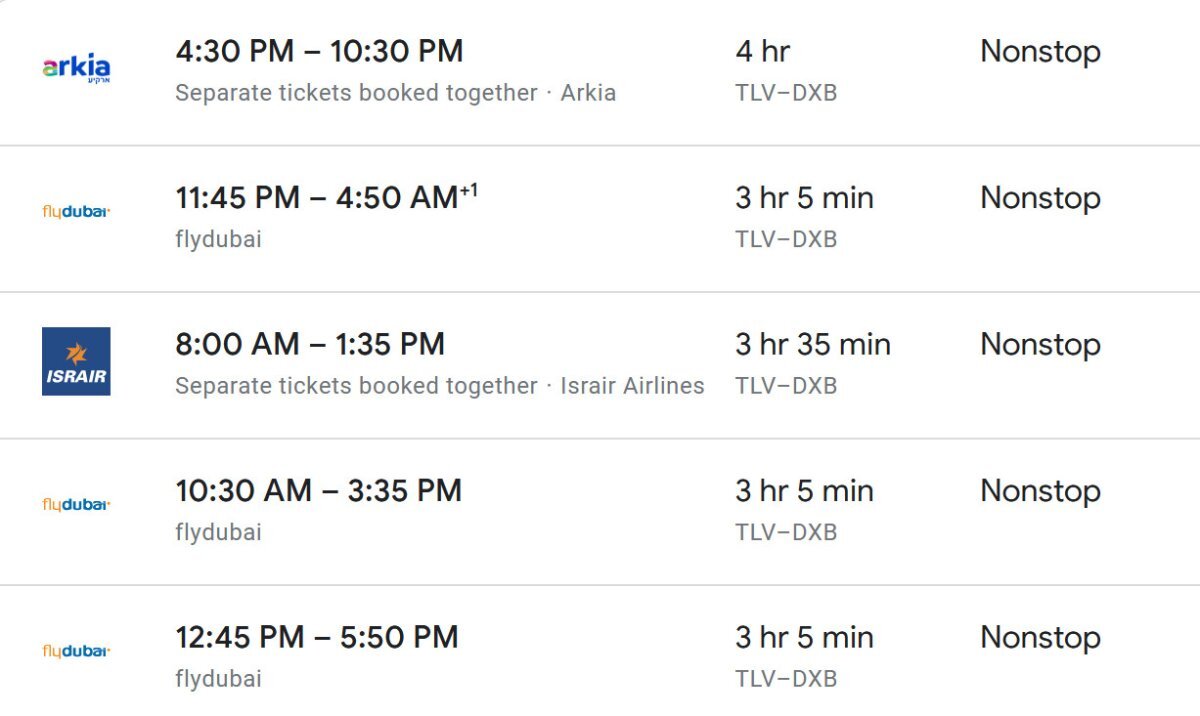Image resolution: width=1200 pixels, height=716 pixels.
Task: Click Nonstop label on 12:45 PM flight
Action: [1040, 637]
